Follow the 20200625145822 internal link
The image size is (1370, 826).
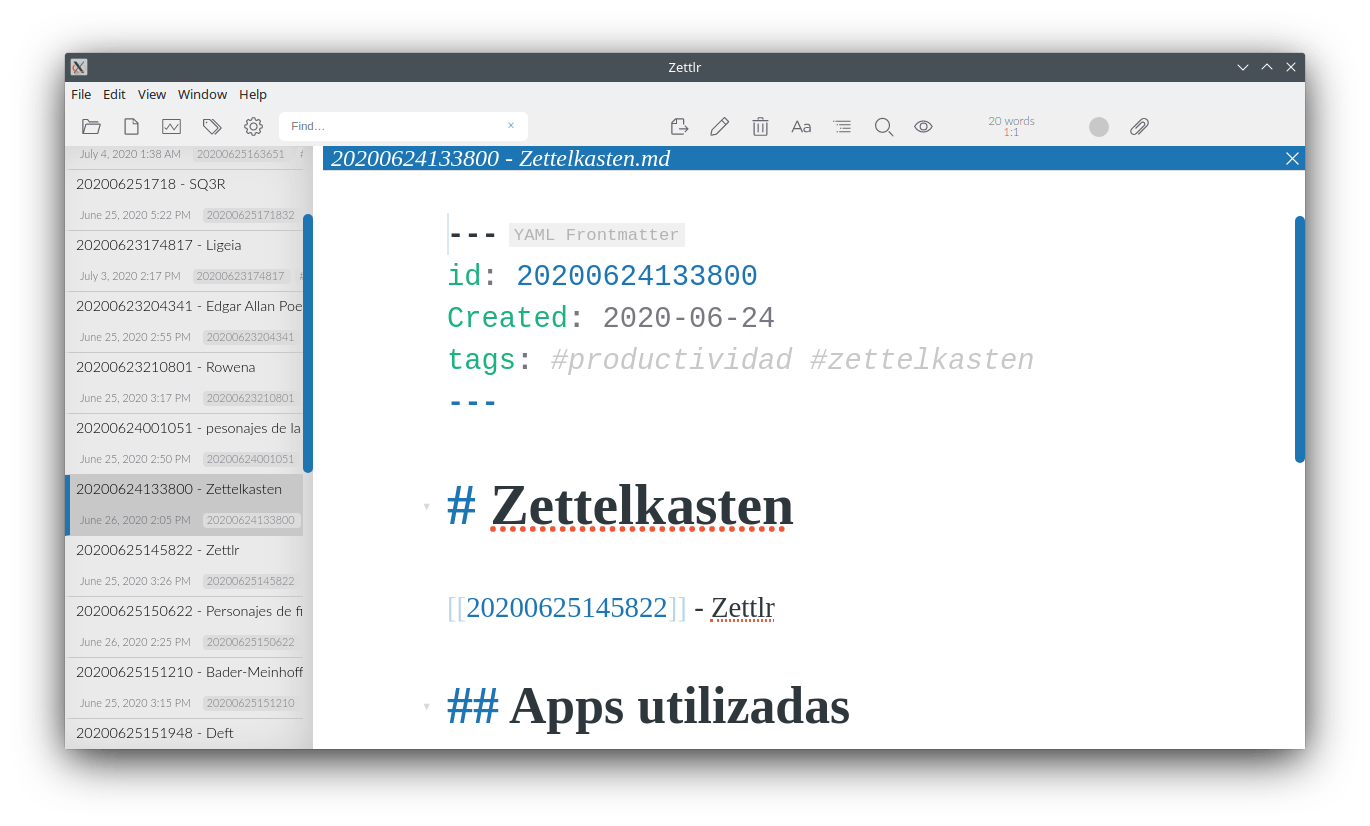click(x=567, y=608)
